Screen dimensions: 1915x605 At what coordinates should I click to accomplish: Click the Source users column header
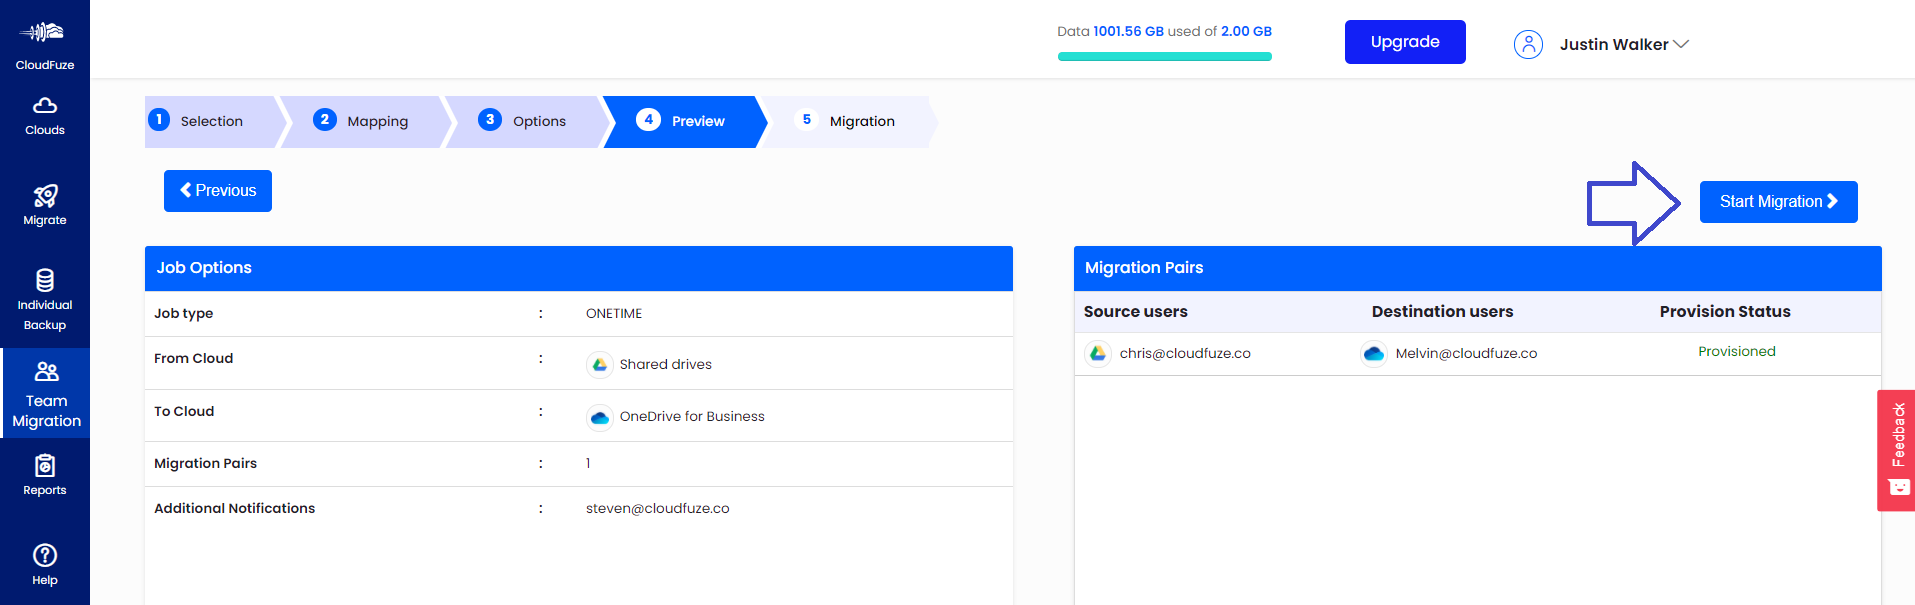[1135, 311]
